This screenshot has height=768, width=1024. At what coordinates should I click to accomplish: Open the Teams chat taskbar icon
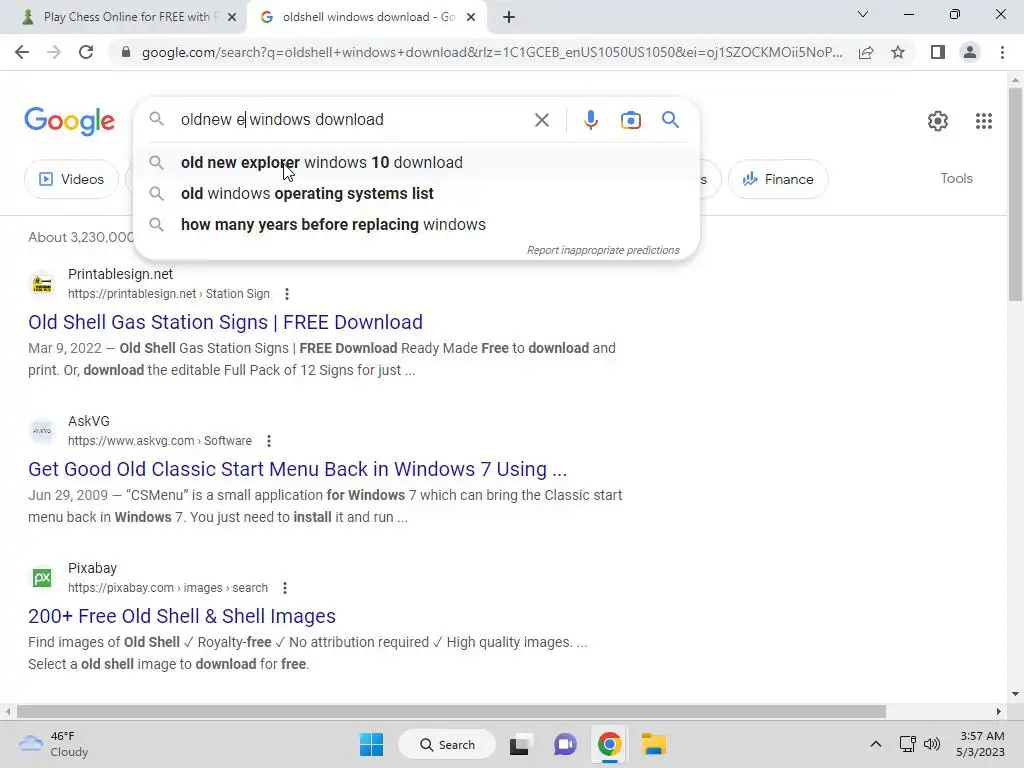(x=565, y=744)
